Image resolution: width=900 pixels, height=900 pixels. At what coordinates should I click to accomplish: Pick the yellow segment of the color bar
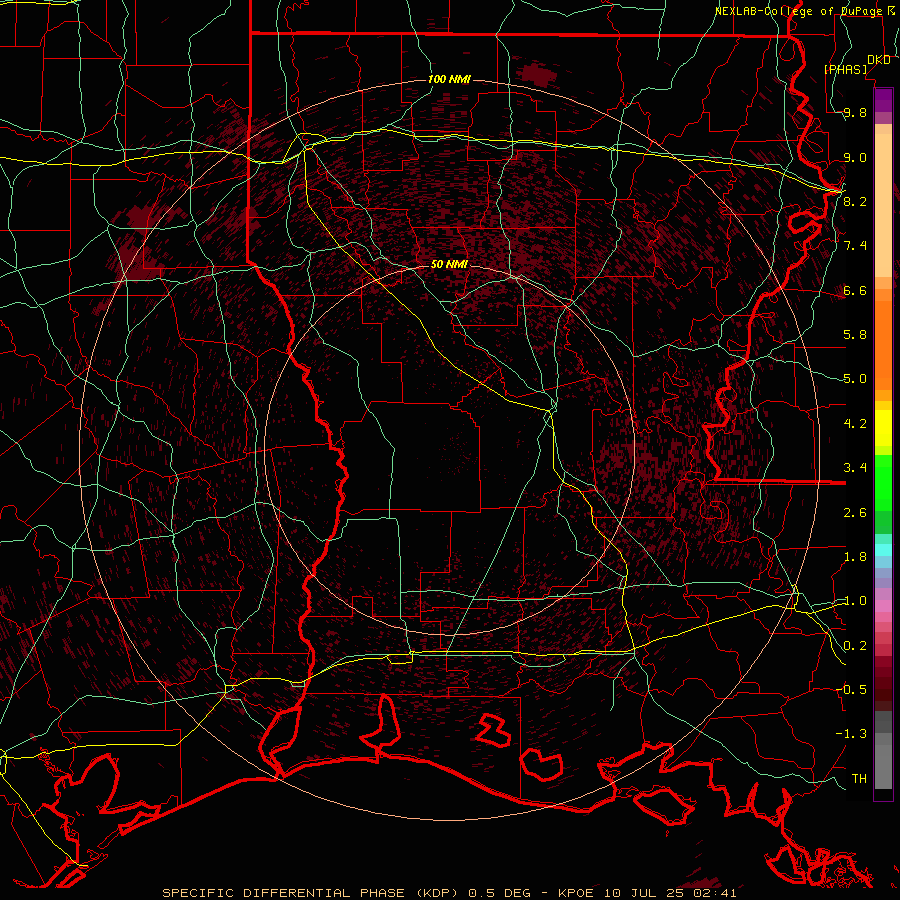pos(883,428)
